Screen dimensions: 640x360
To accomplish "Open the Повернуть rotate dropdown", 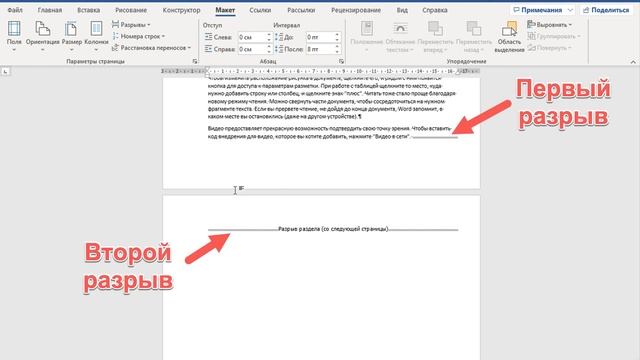I will 549,48.
